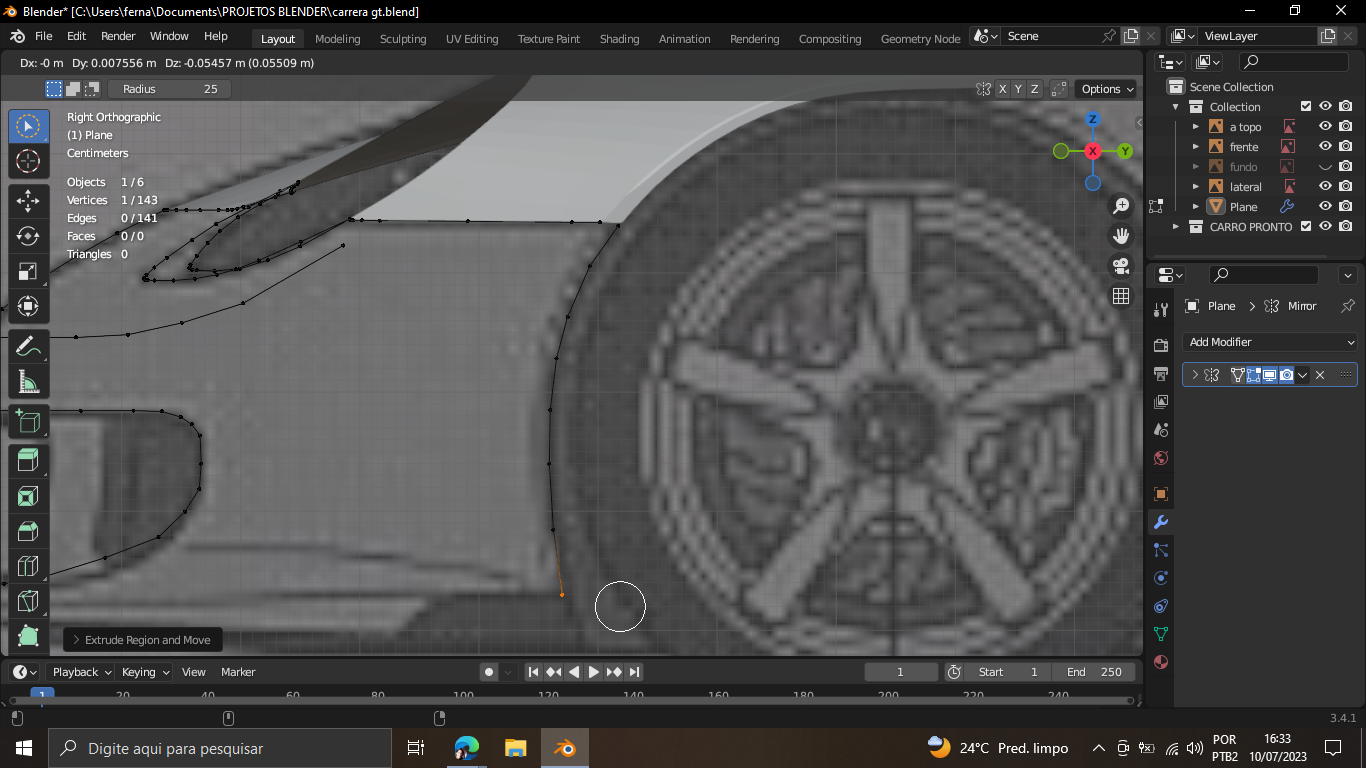Open the Render menu
1366x768 pixels.
click(118, 36)
